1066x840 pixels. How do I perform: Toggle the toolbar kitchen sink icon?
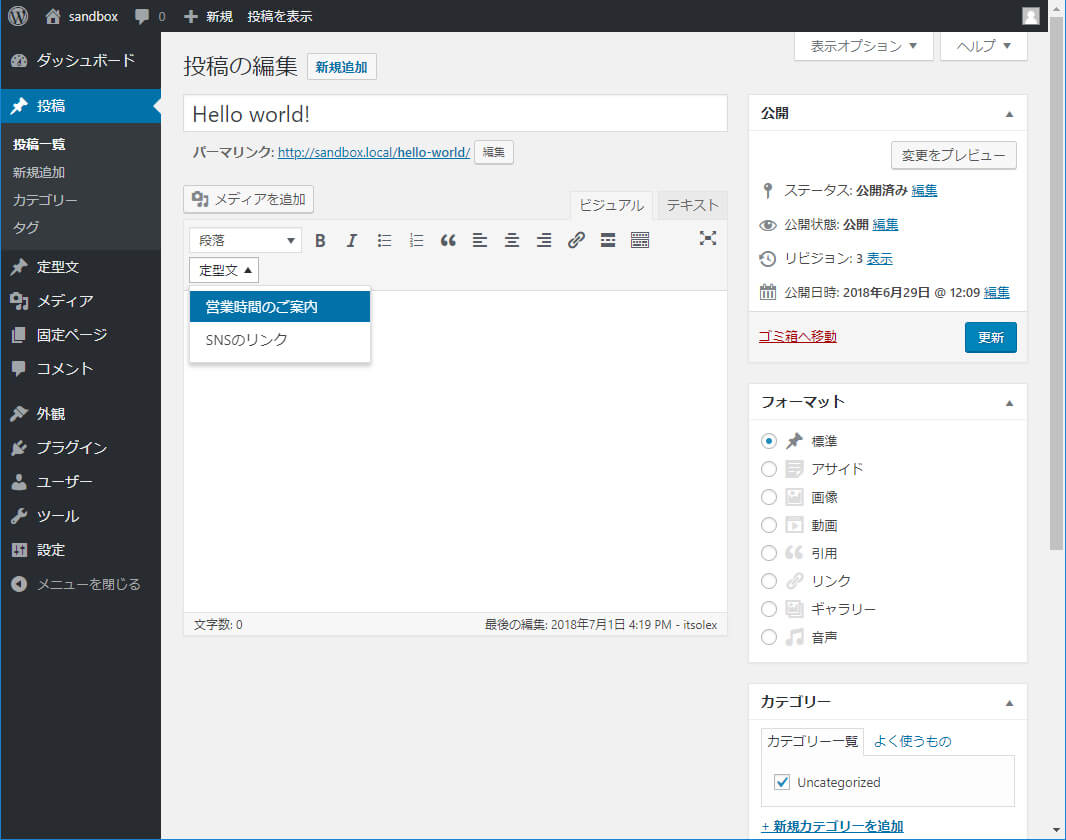640,240
